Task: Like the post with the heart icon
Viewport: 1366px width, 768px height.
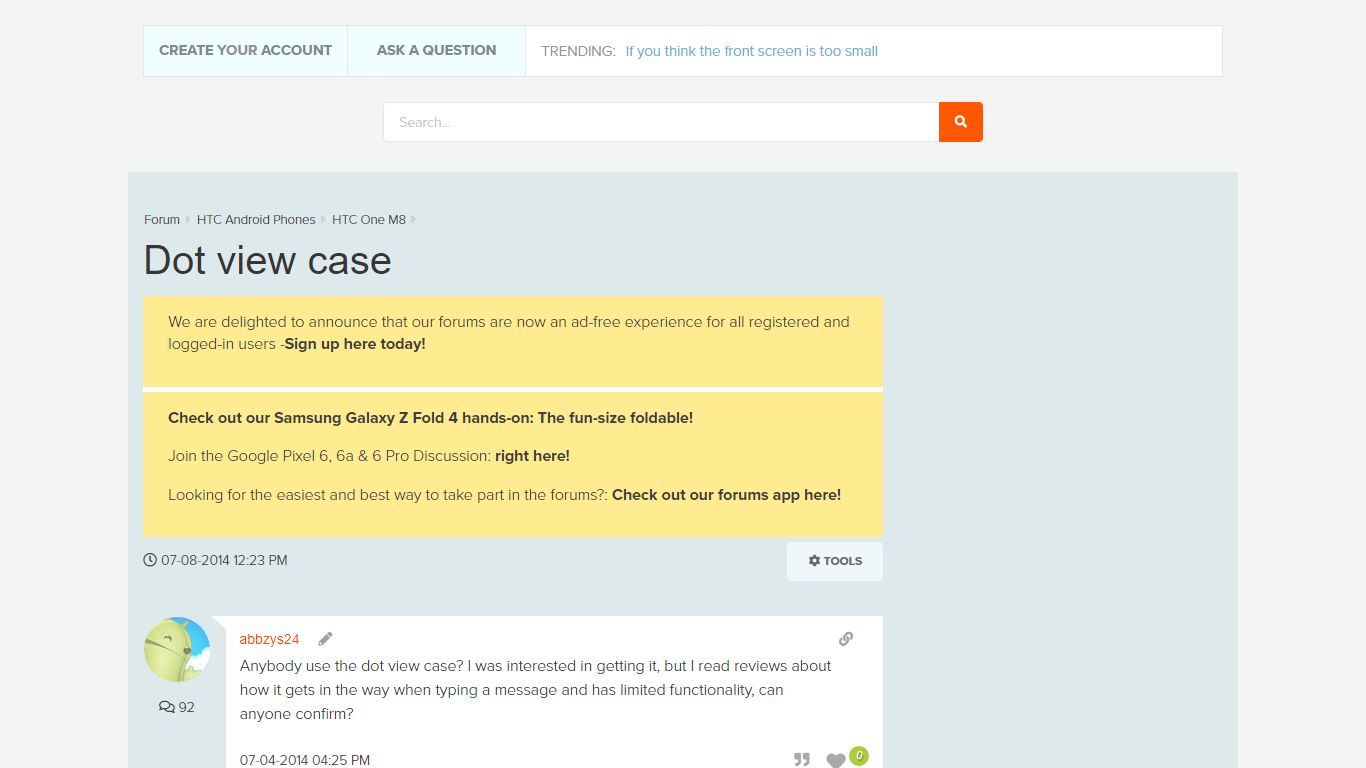Action: pyautogui.click(x=836, y=760)
